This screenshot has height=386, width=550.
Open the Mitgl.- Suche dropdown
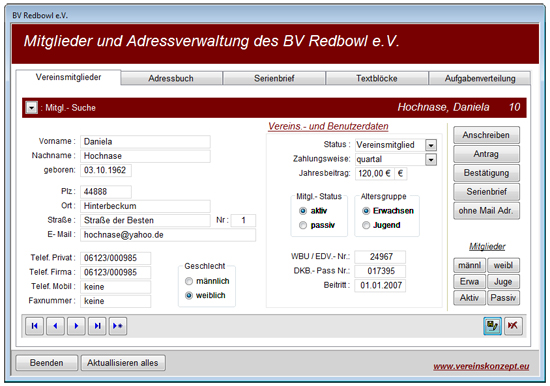click(x=32, y=107)
